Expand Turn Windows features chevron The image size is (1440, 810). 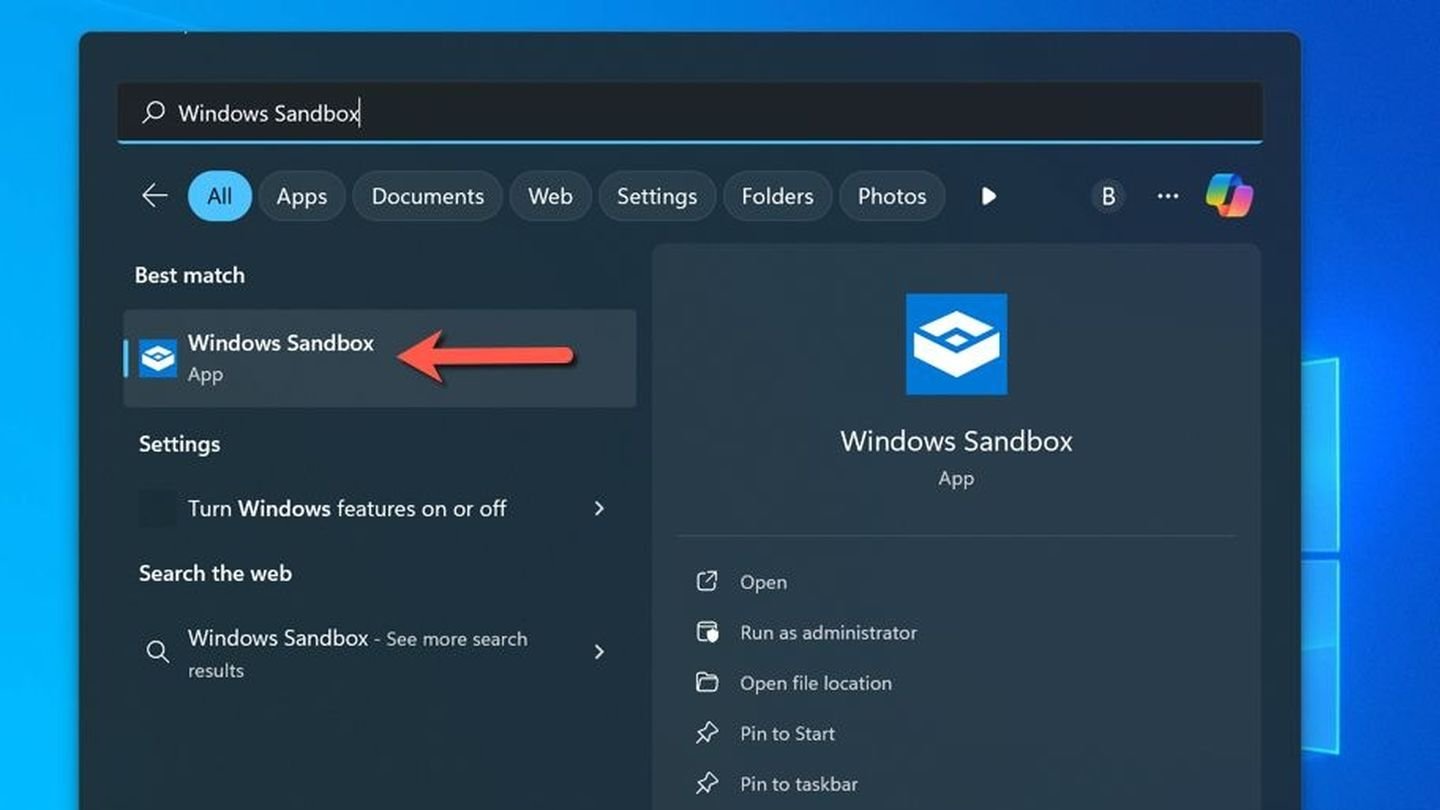(x=599, y=508)
